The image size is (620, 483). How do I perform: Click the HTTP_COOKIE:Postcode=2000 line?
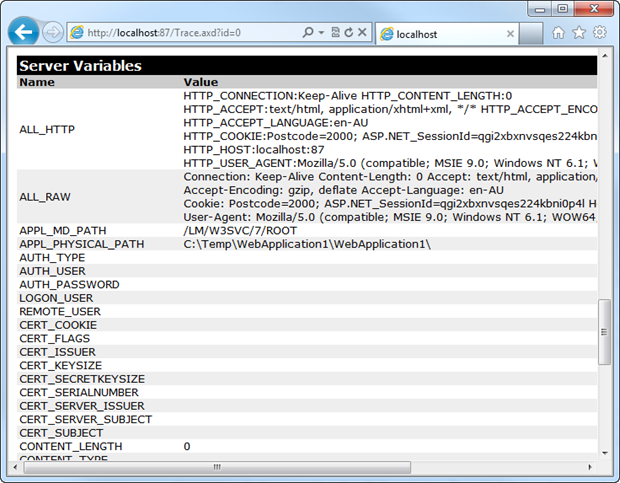tap(390, 136)
